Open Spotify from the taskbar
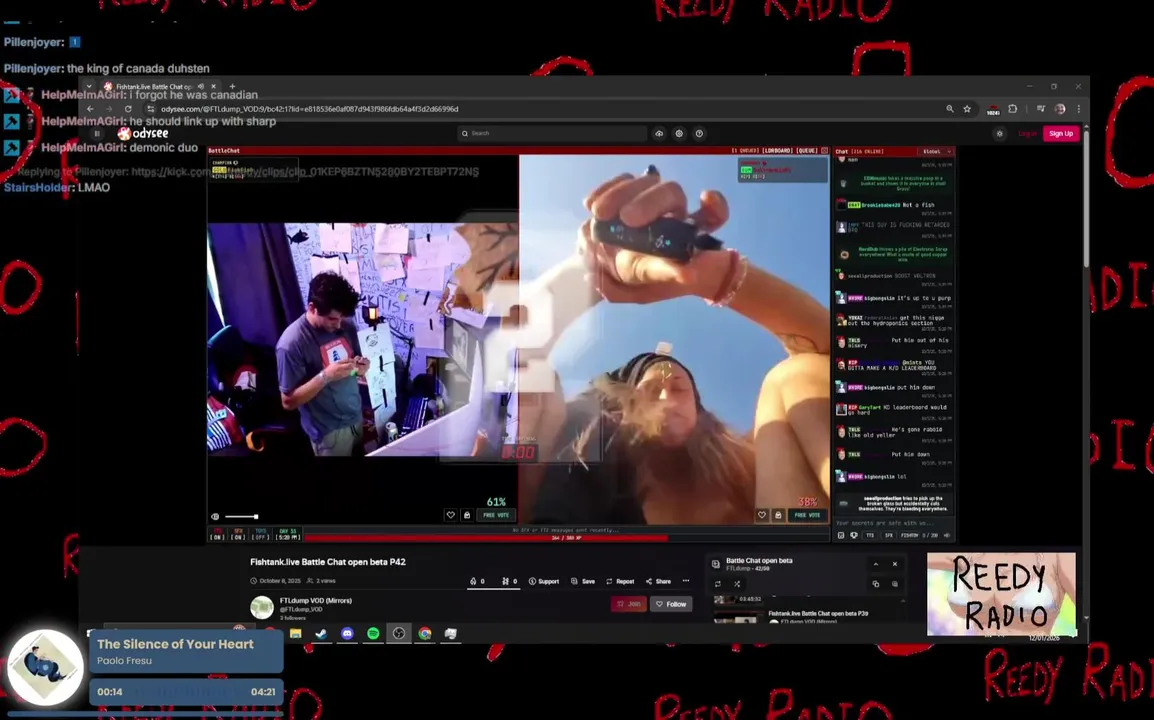Image resolution: width=1154 pixels, height=720 pixels. point(373,633)
